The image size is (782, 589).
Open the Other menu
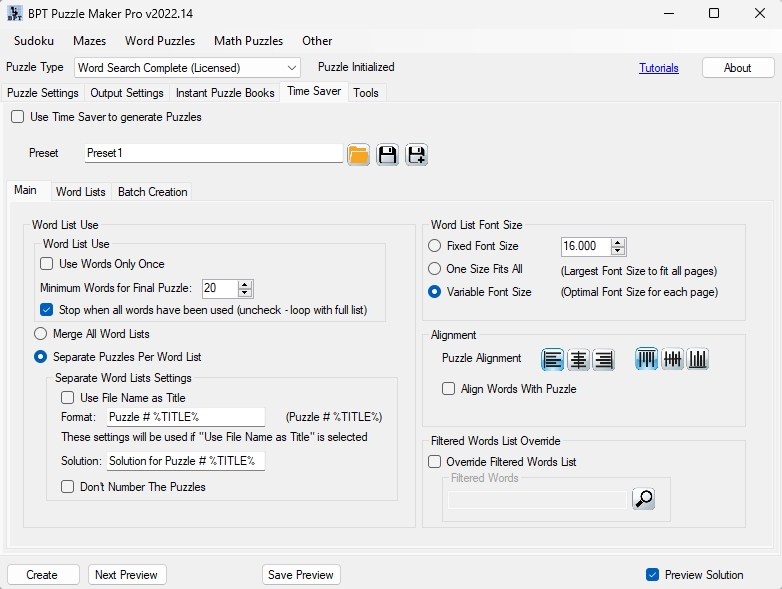[317, 41]
